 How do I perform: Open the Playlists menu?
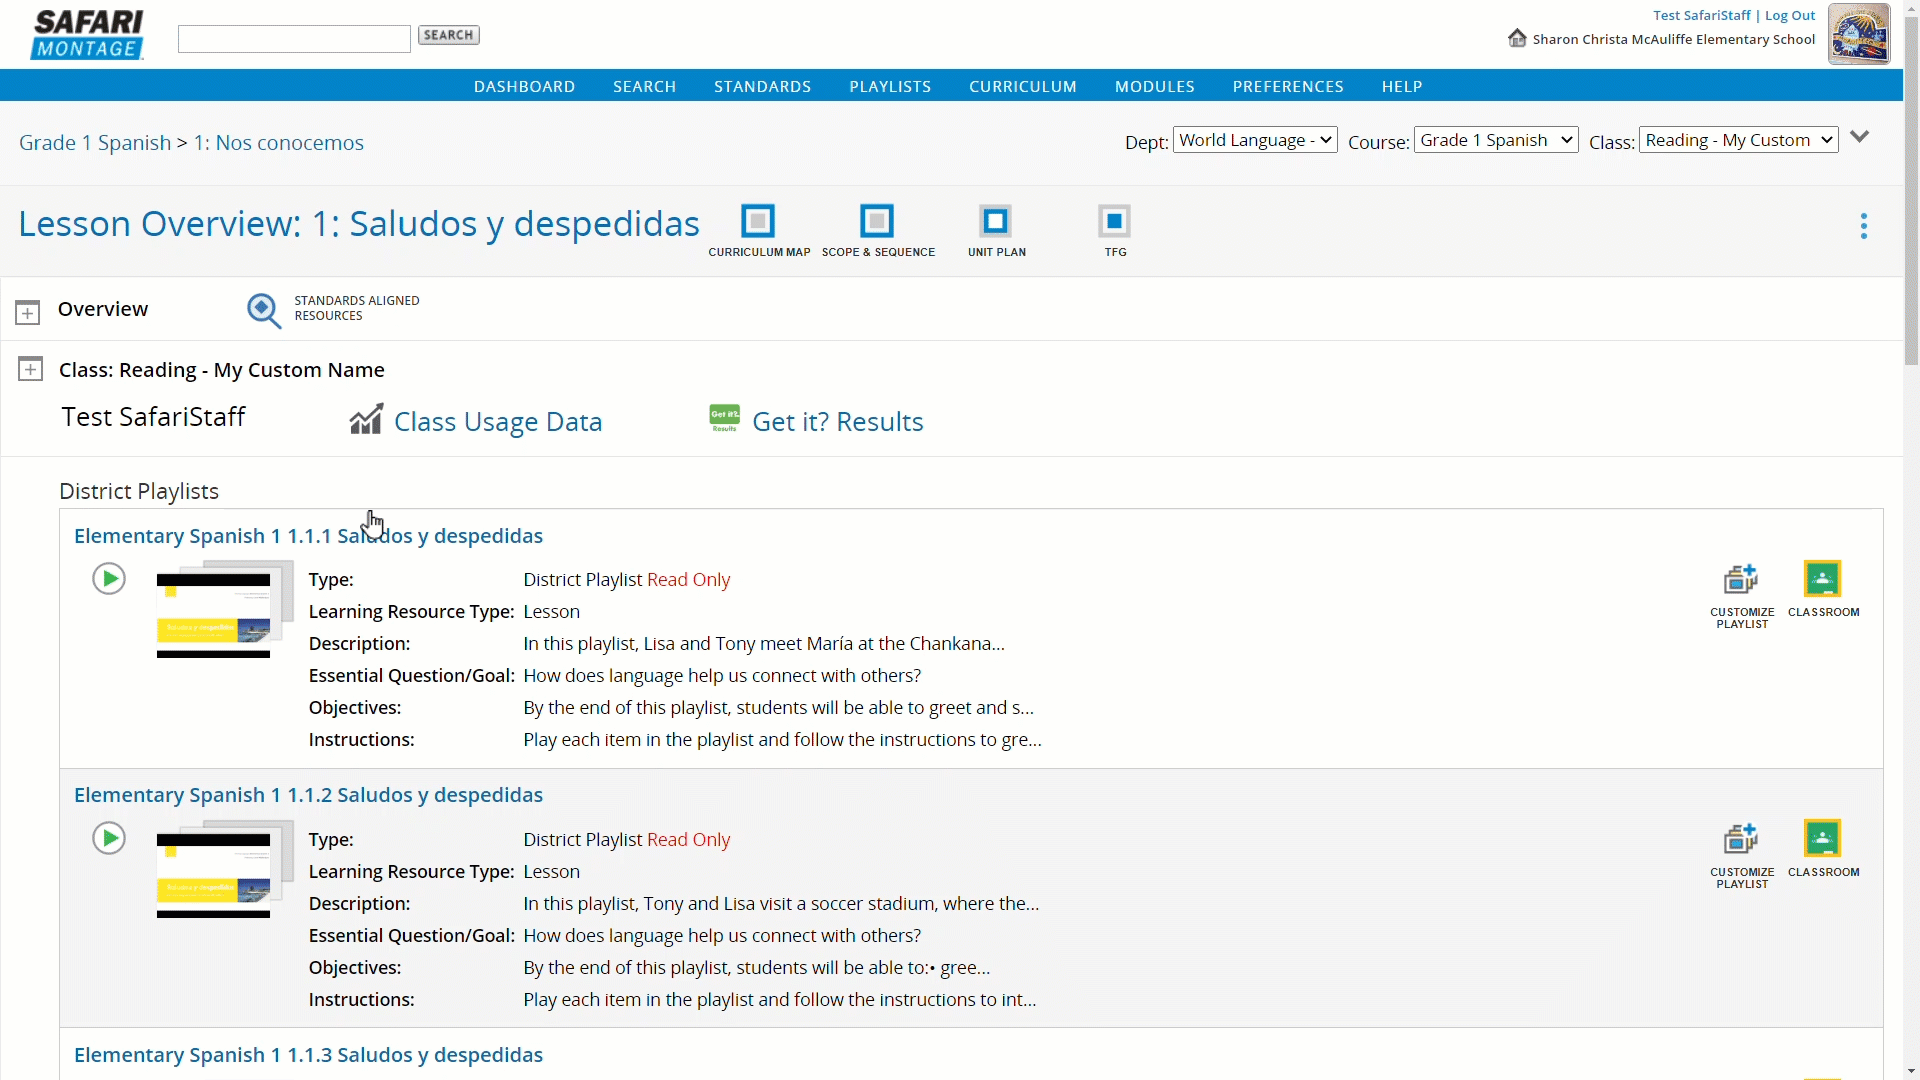tap(890, 86)
